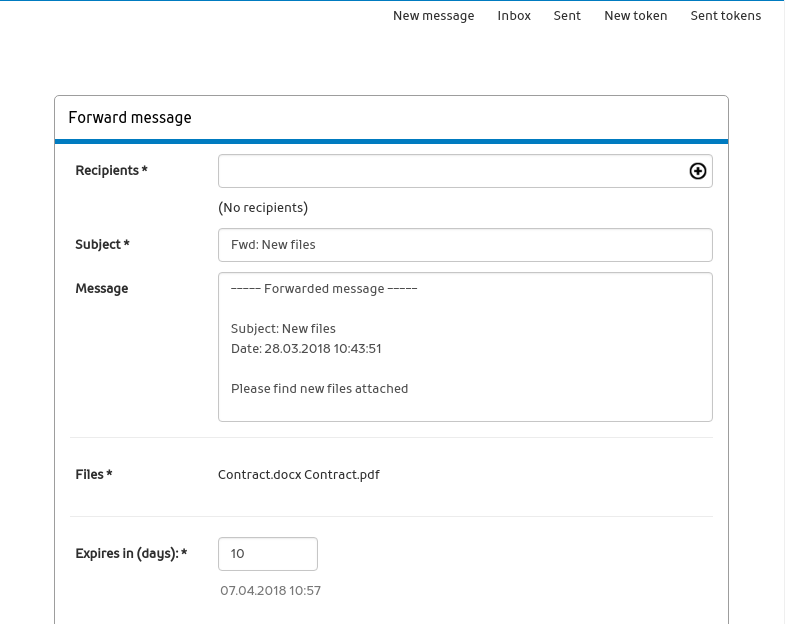The width and height of the screenshot is (785, 624).
Task: Click the Forward message panel heading
Action: coord(130,118)
